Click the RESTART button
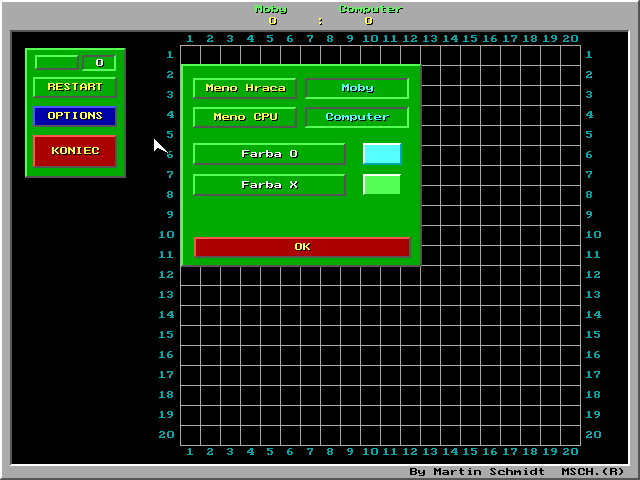 click(75, 87)
